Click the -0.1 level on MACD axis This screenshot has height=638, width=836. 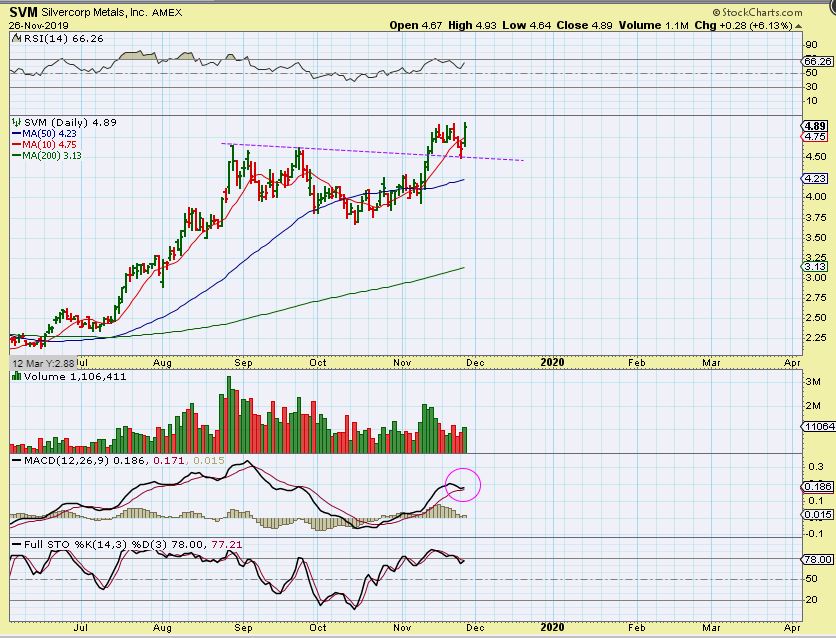coord(814,534)
